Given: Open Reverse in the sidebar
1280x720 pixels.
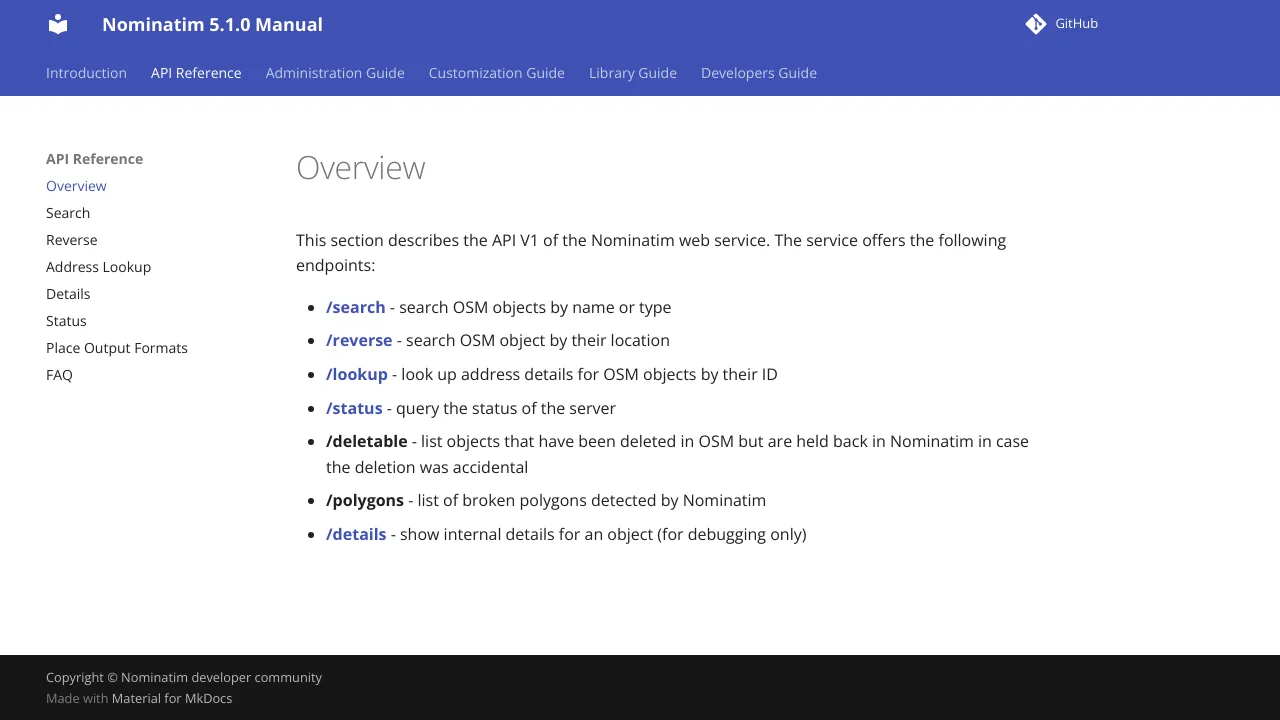Looking at the screenshot, I should 72,240.
